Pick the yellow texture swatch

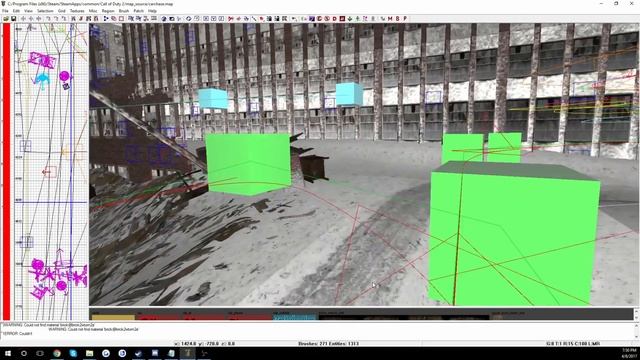pos(113,317)
